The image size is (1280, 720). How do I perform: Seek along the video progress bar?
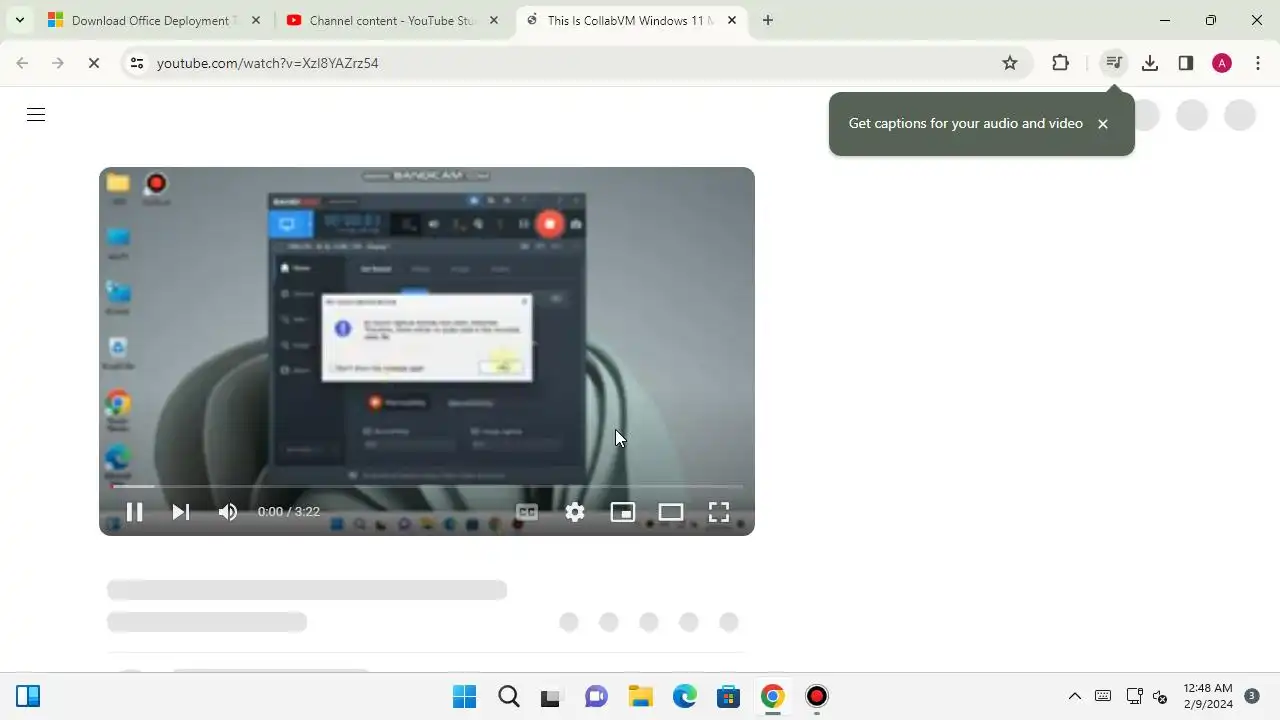tap(427, 487)
